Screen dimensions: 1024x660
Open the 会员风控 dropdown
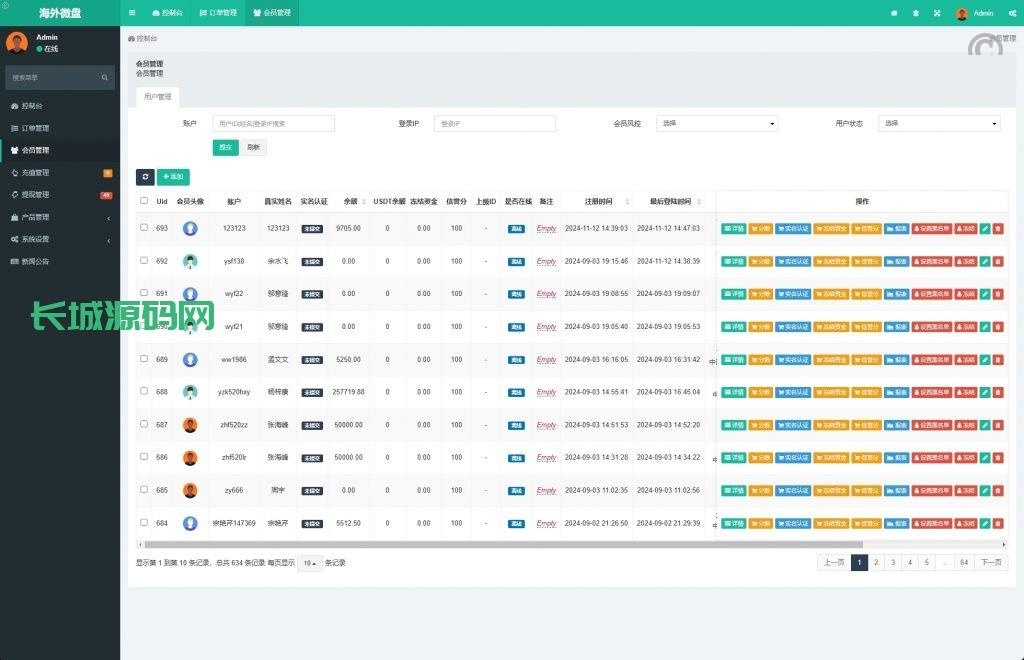coord(717,124)
